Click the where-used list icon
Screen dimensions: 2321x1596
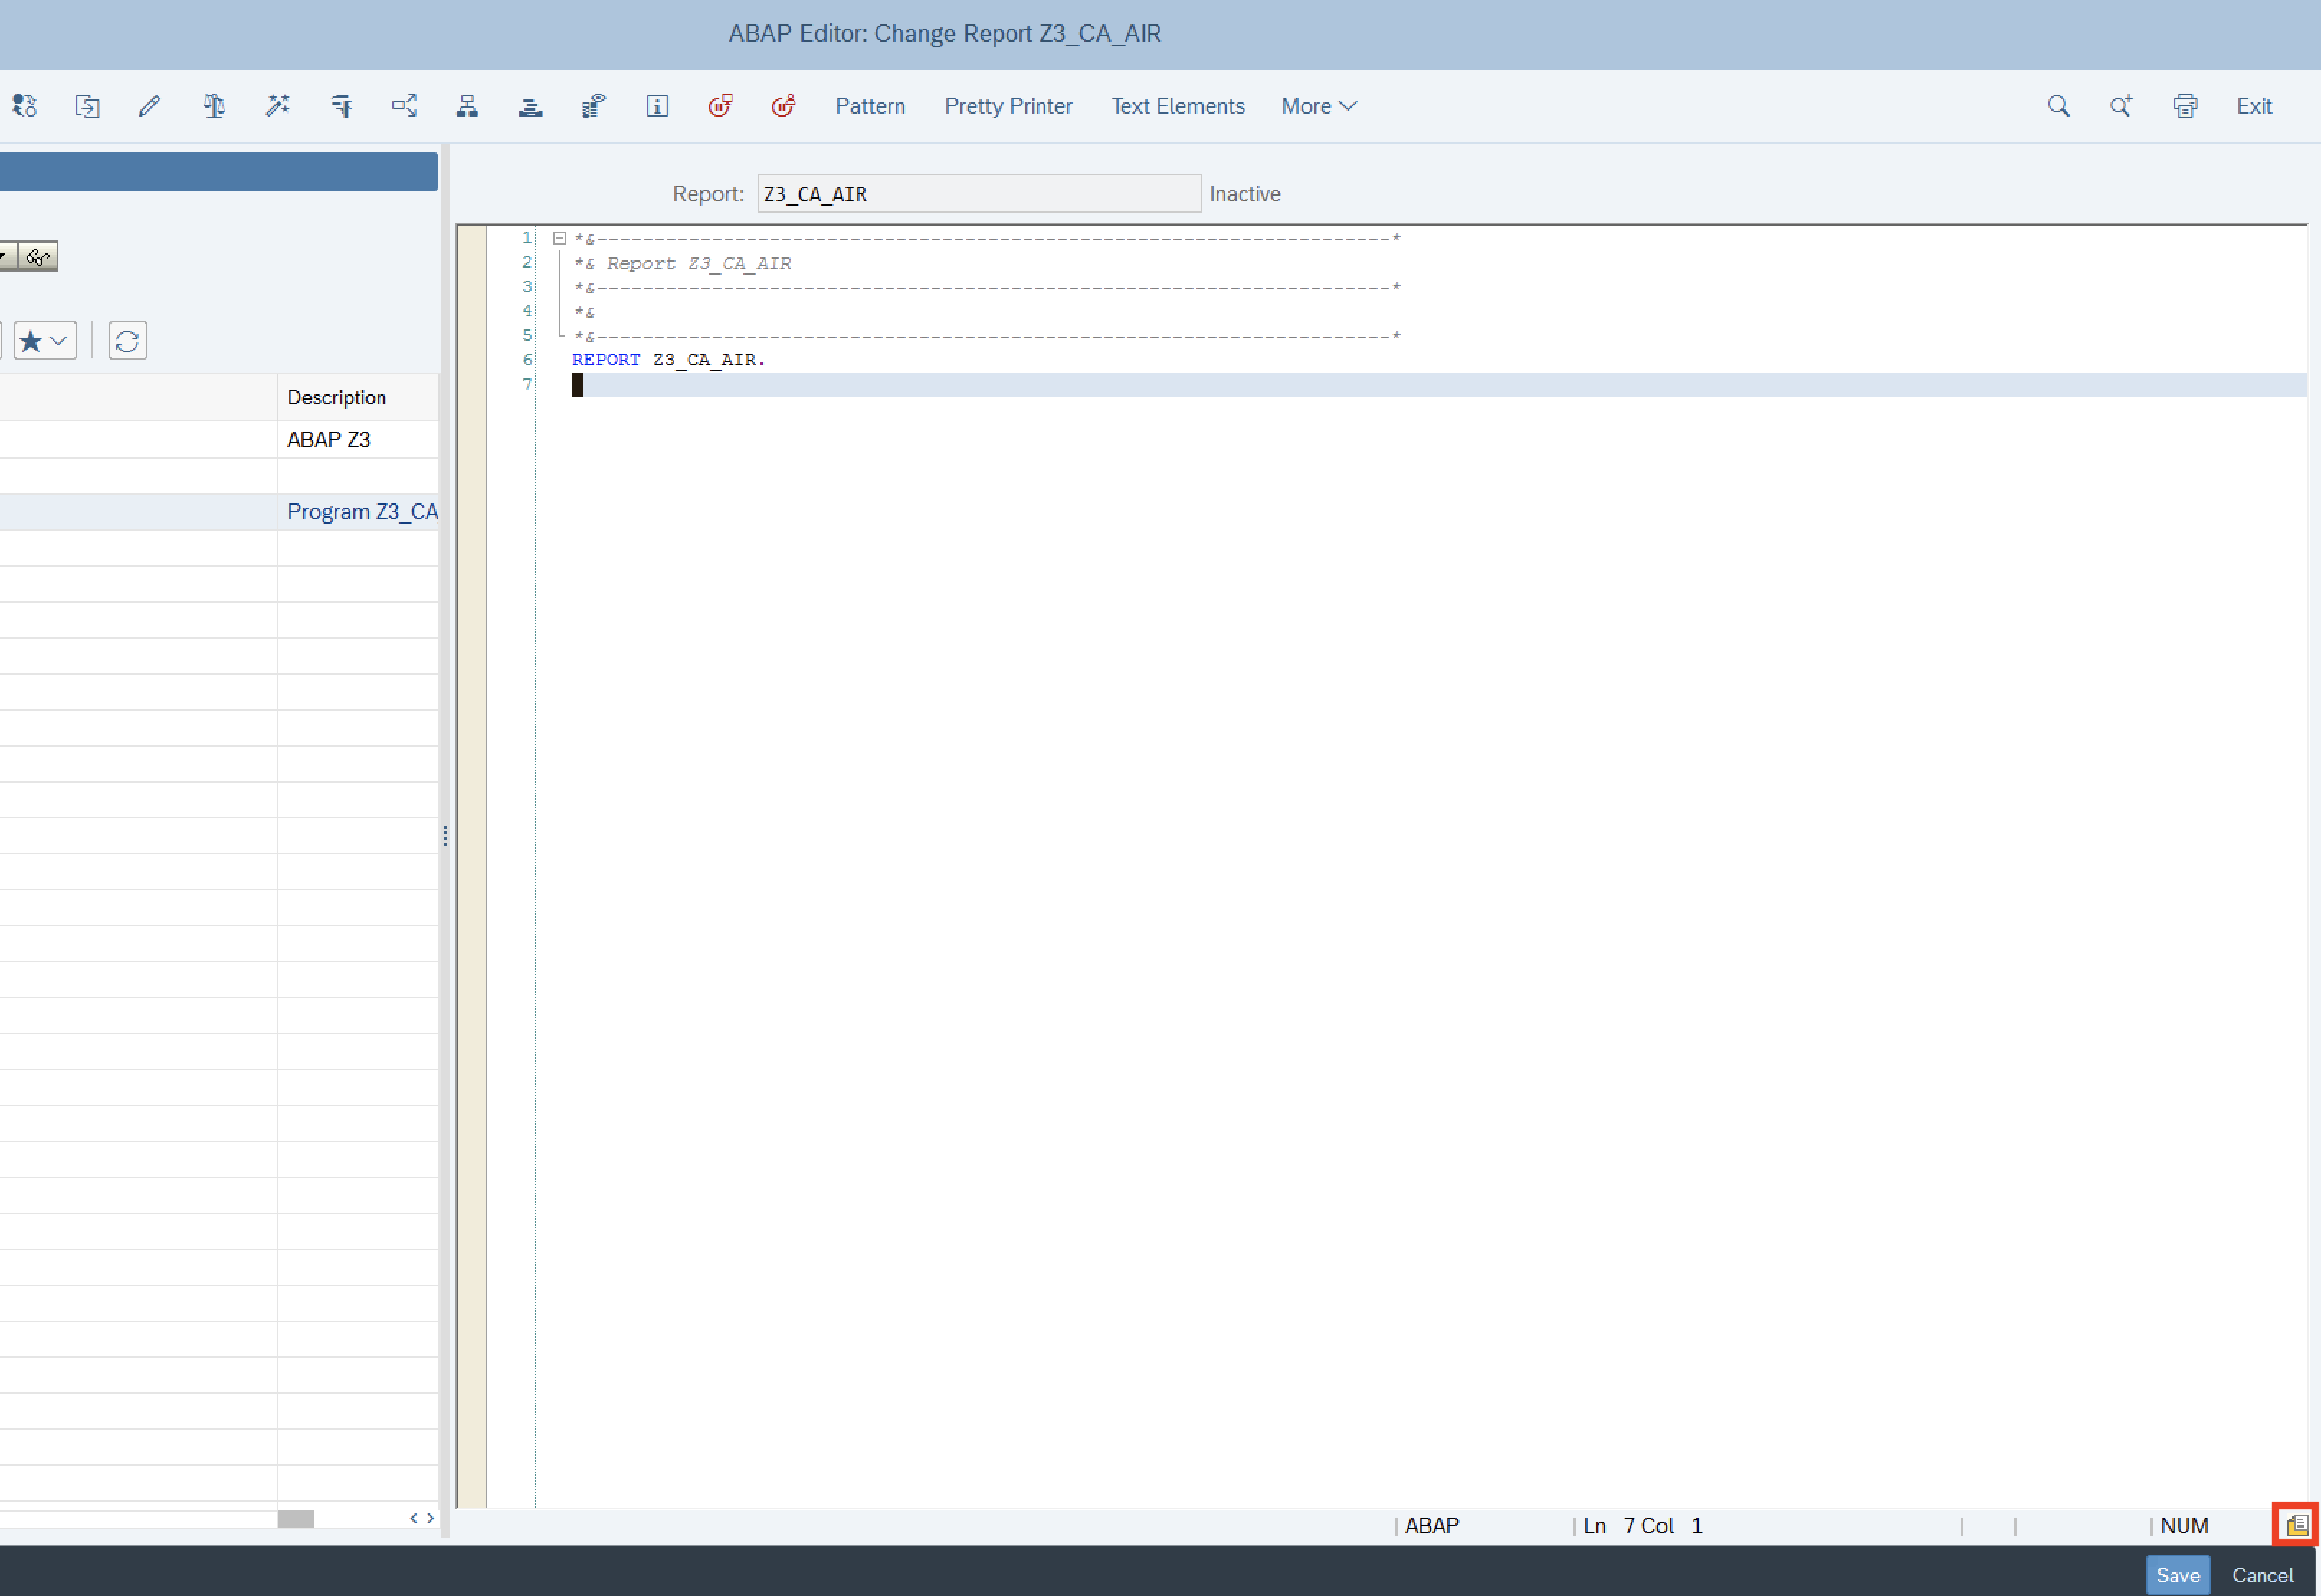click(404, 106)
